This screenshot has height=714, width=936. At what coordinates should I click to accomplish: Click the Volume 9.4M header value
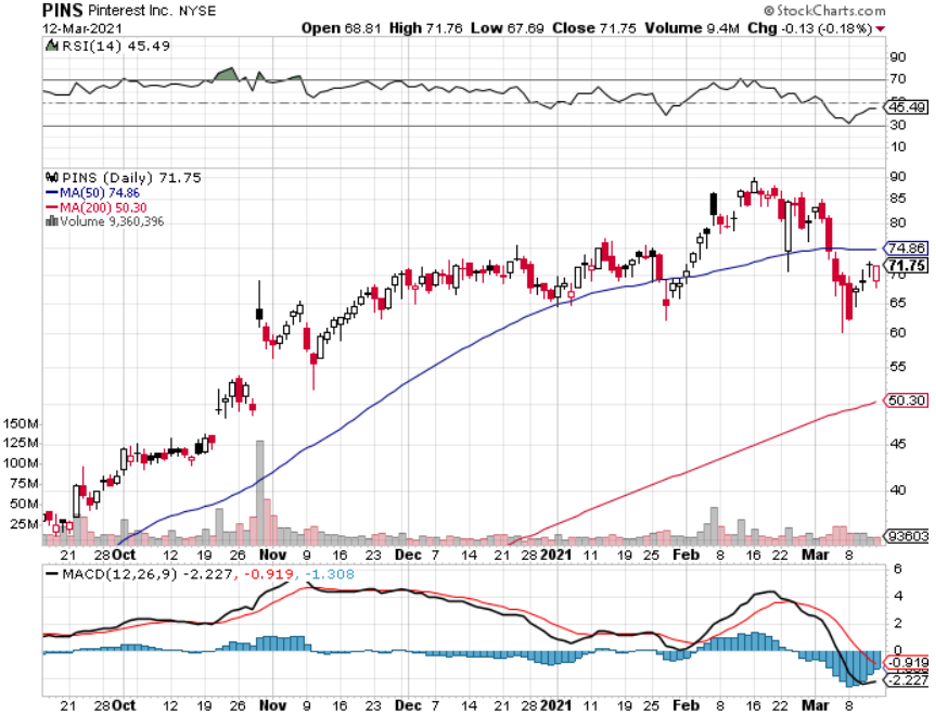click(692, 28)
